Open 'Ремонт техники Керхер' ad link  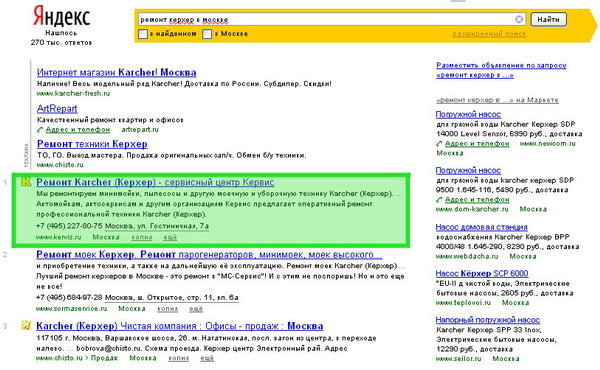92,144
